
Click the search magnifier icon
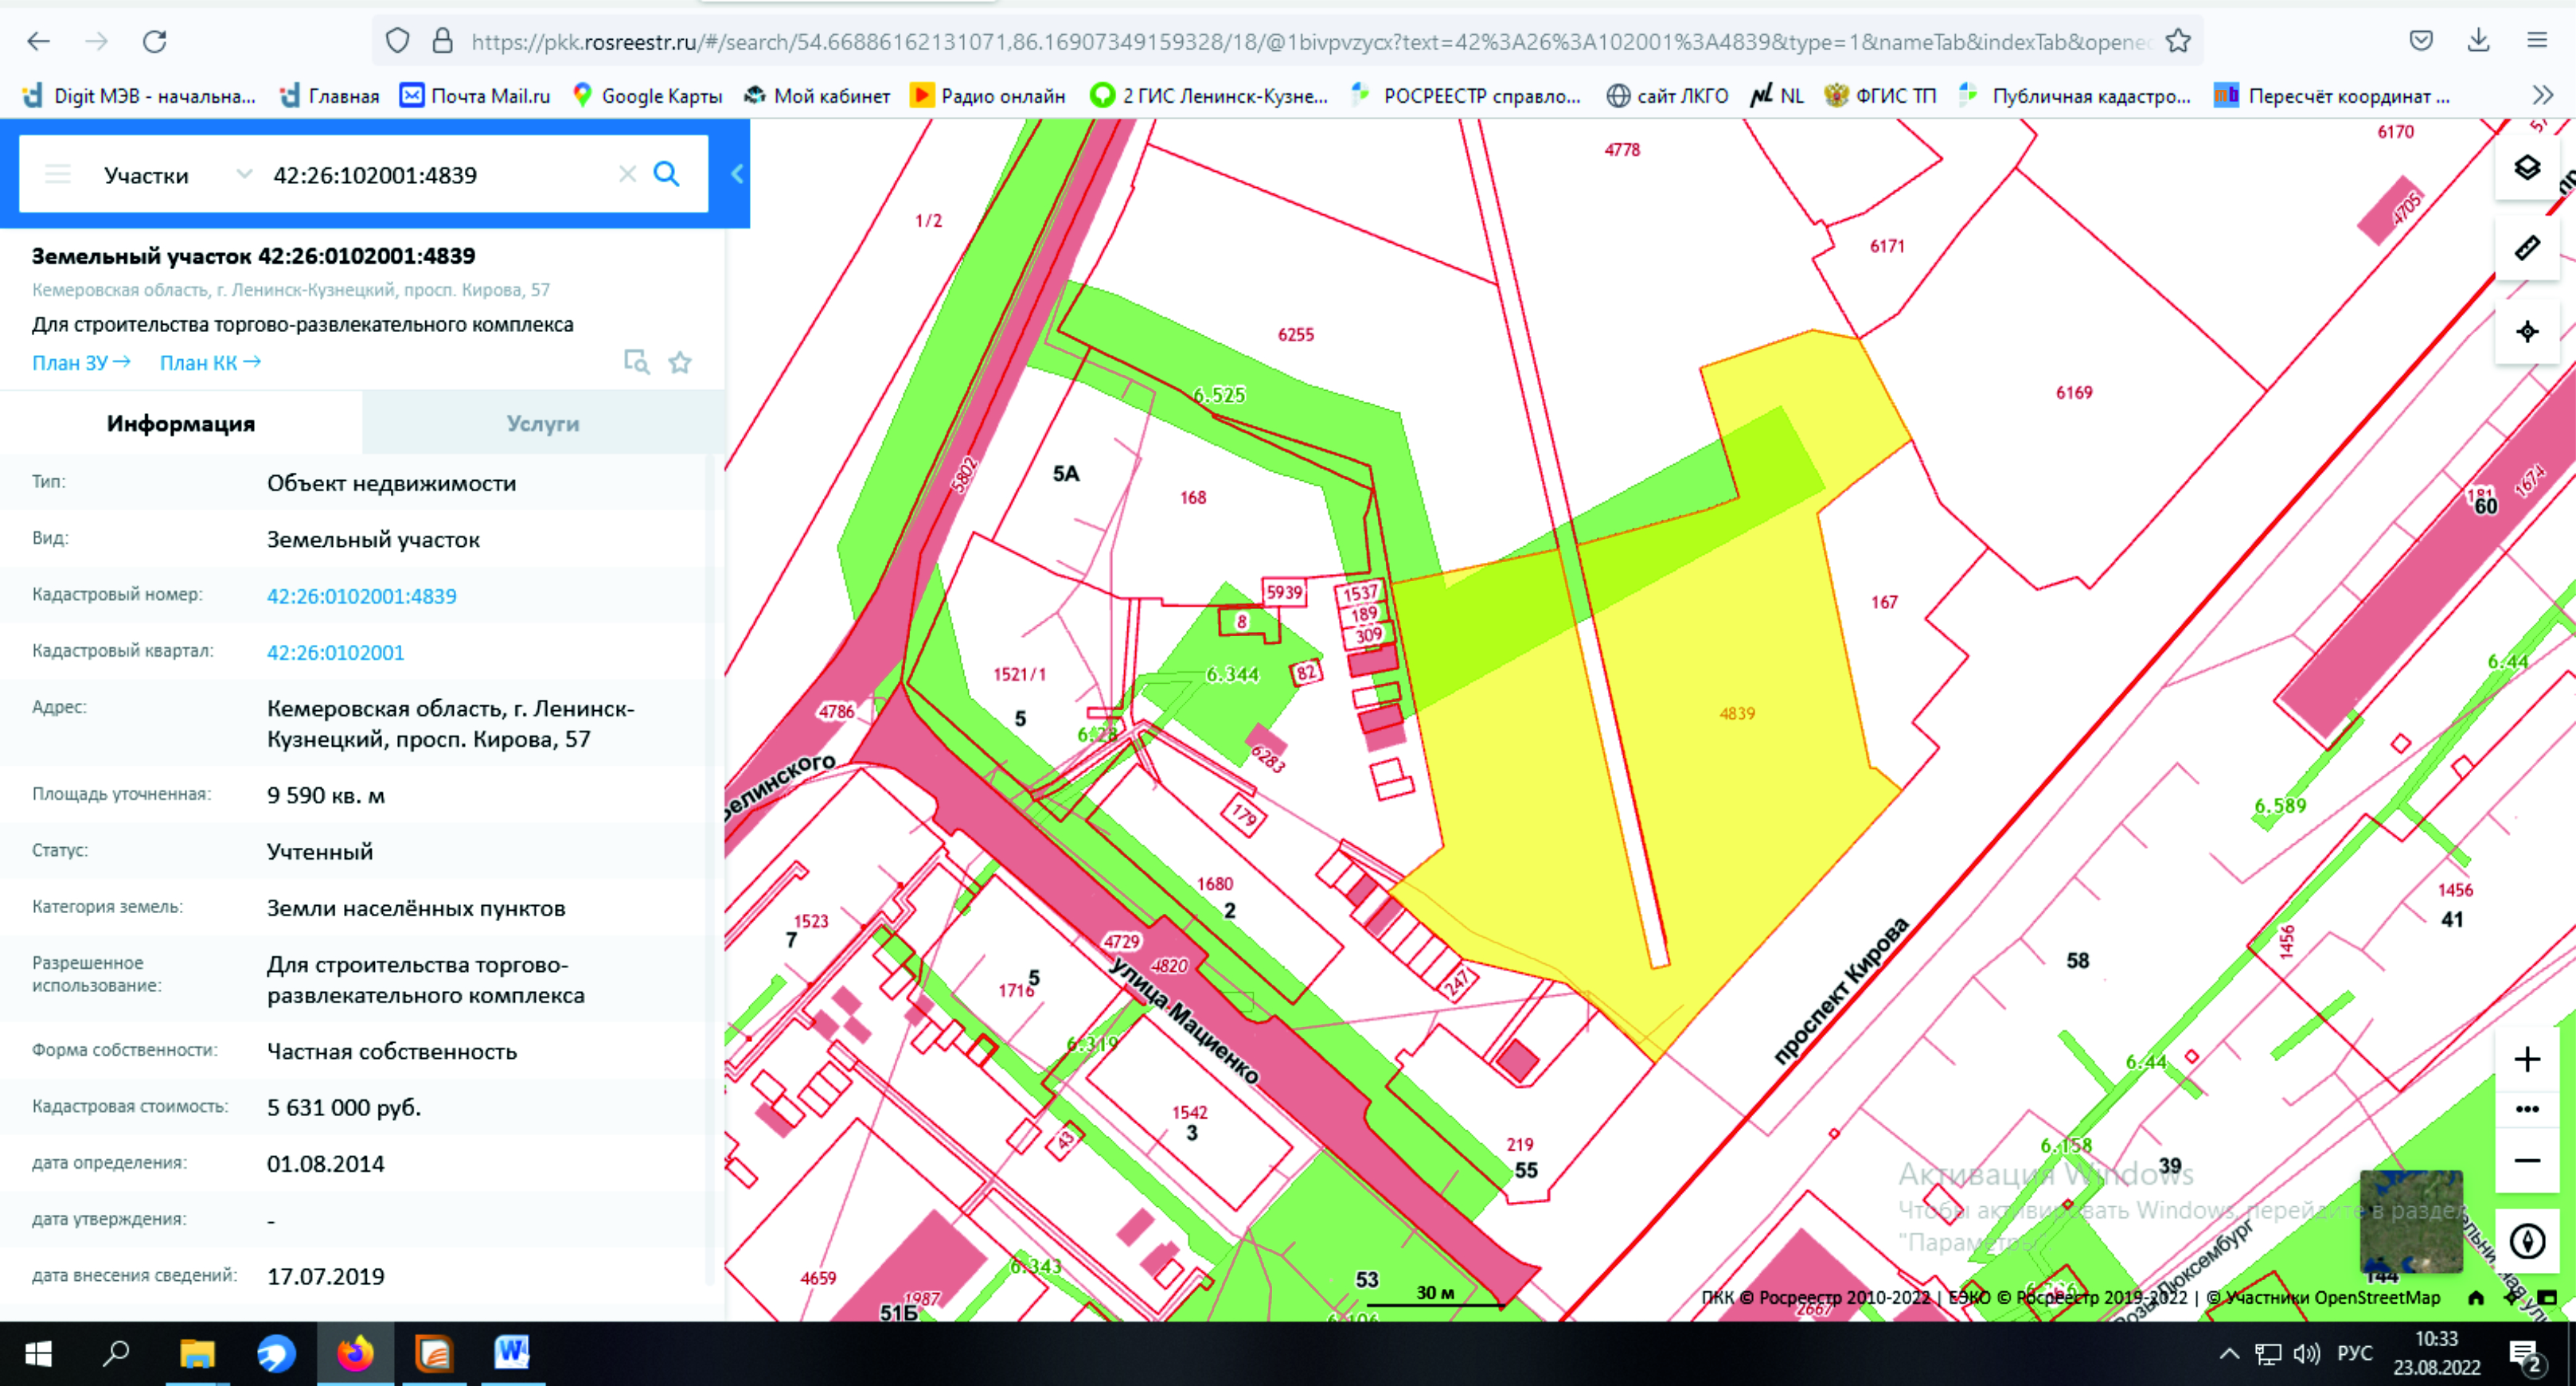coord(666,174)
